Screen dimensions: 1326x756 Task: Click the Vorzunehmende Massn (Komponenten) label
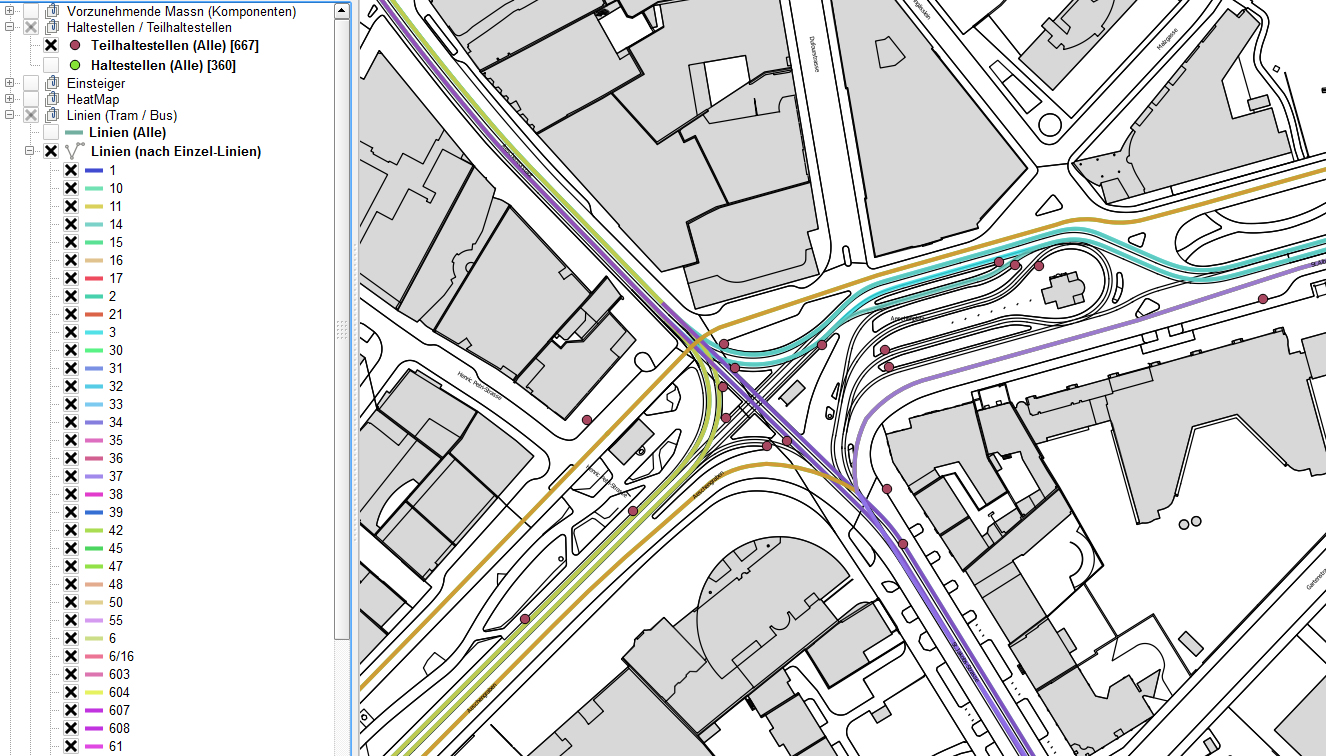pyautogui.click(x=181, y=11)
